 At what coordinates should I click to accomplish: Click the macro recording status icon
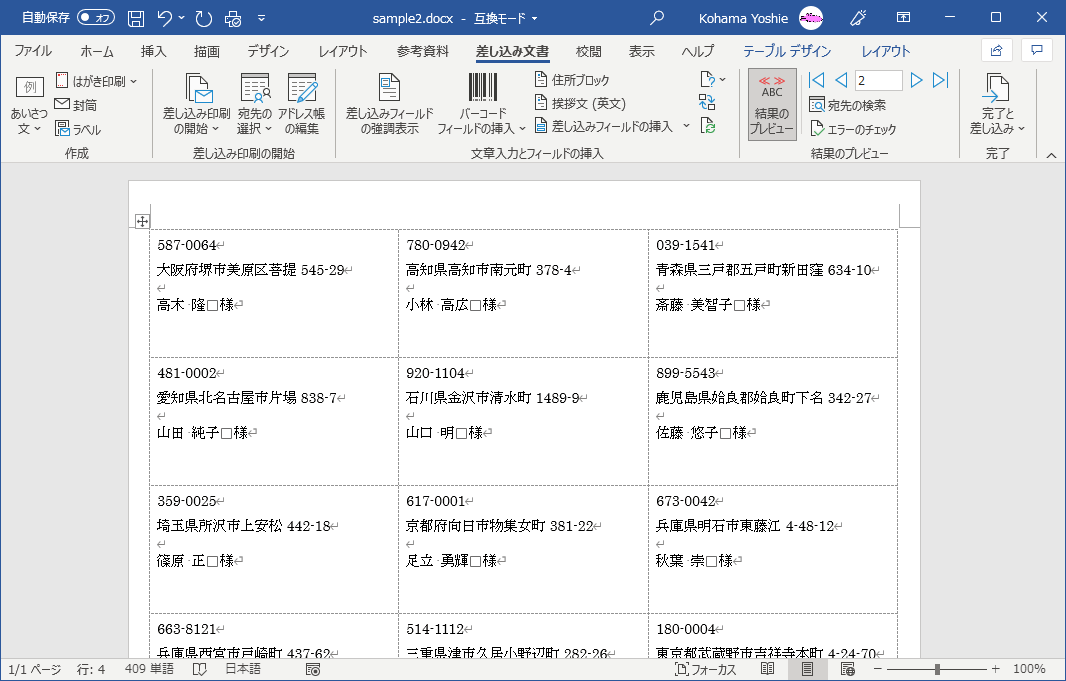pos(313,669)
